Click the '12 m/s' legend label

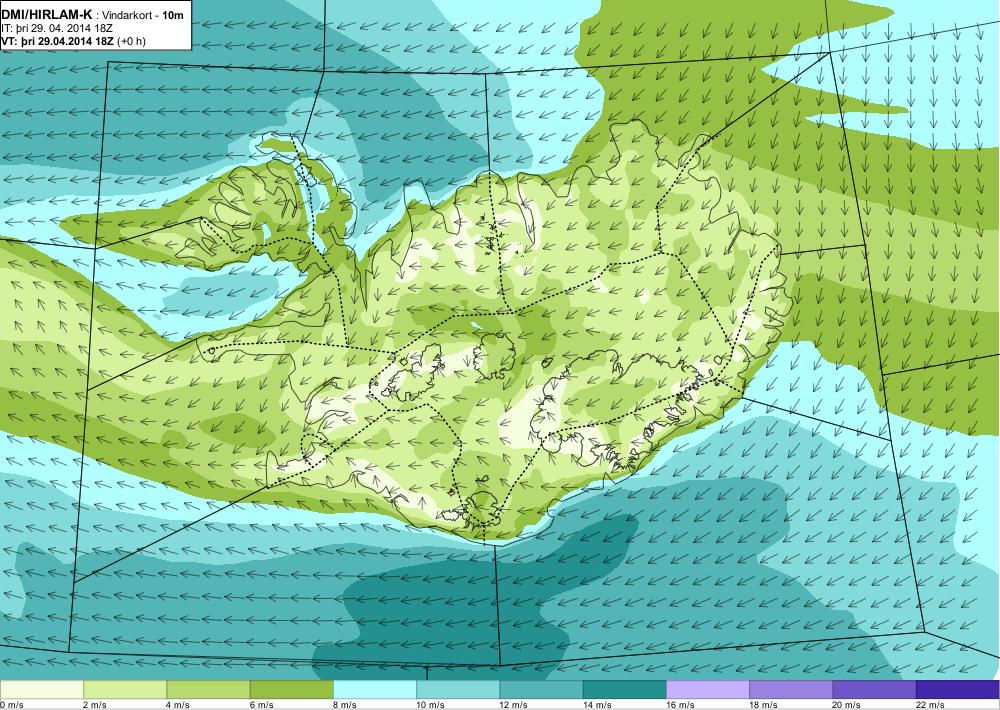click(x=514, y=705)
